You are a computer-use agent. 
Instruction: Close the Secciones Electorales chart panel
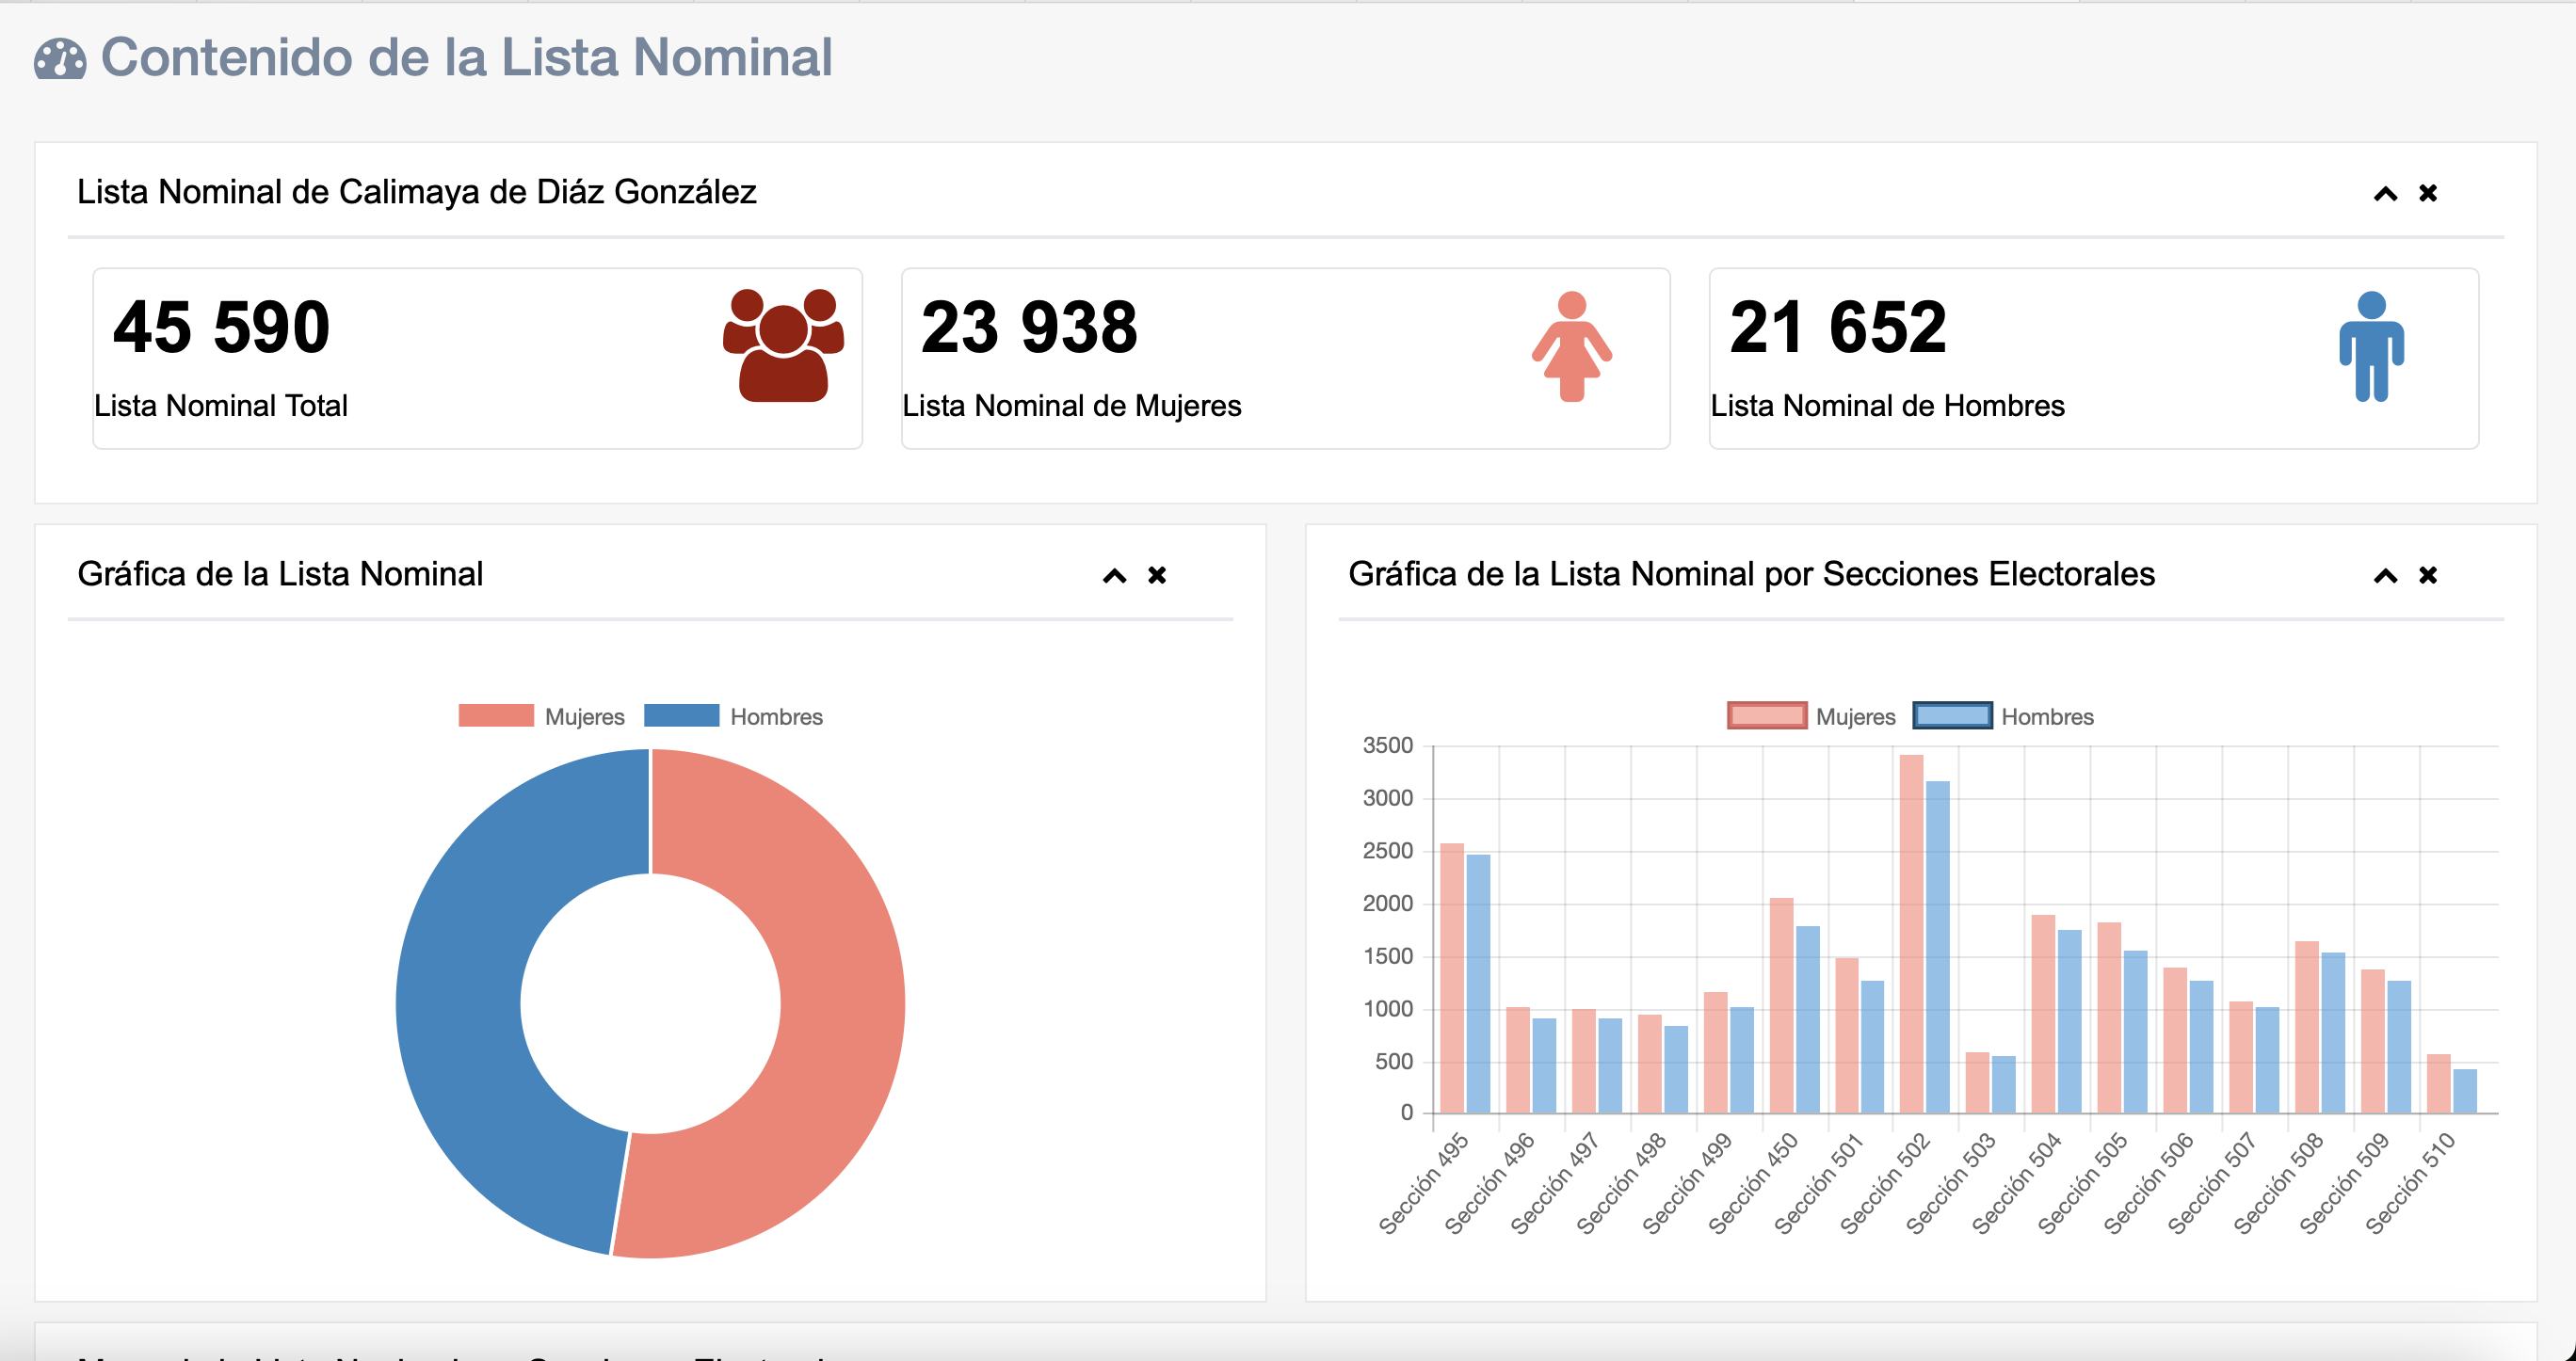(x=2427, y=575)
